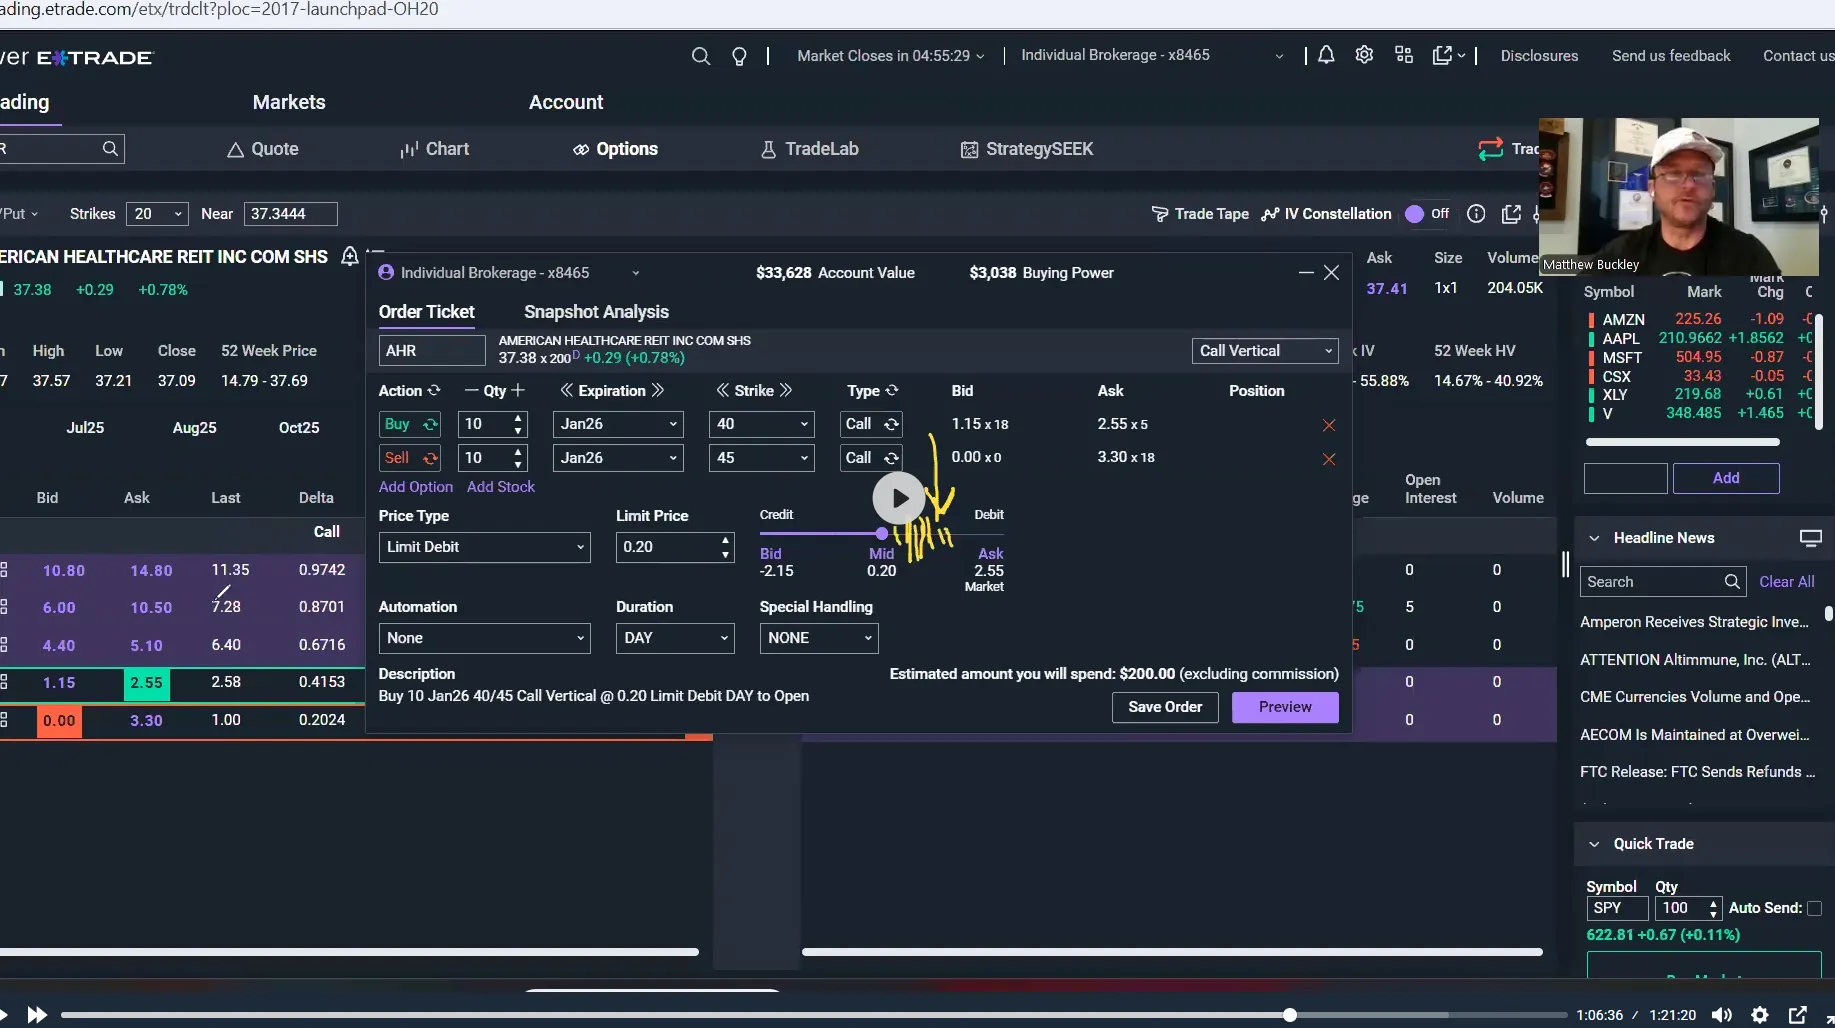Click the Add Stock link
Image resolution: width=1835 pixels, height=1028 pixels.
(x=501, y=487)
